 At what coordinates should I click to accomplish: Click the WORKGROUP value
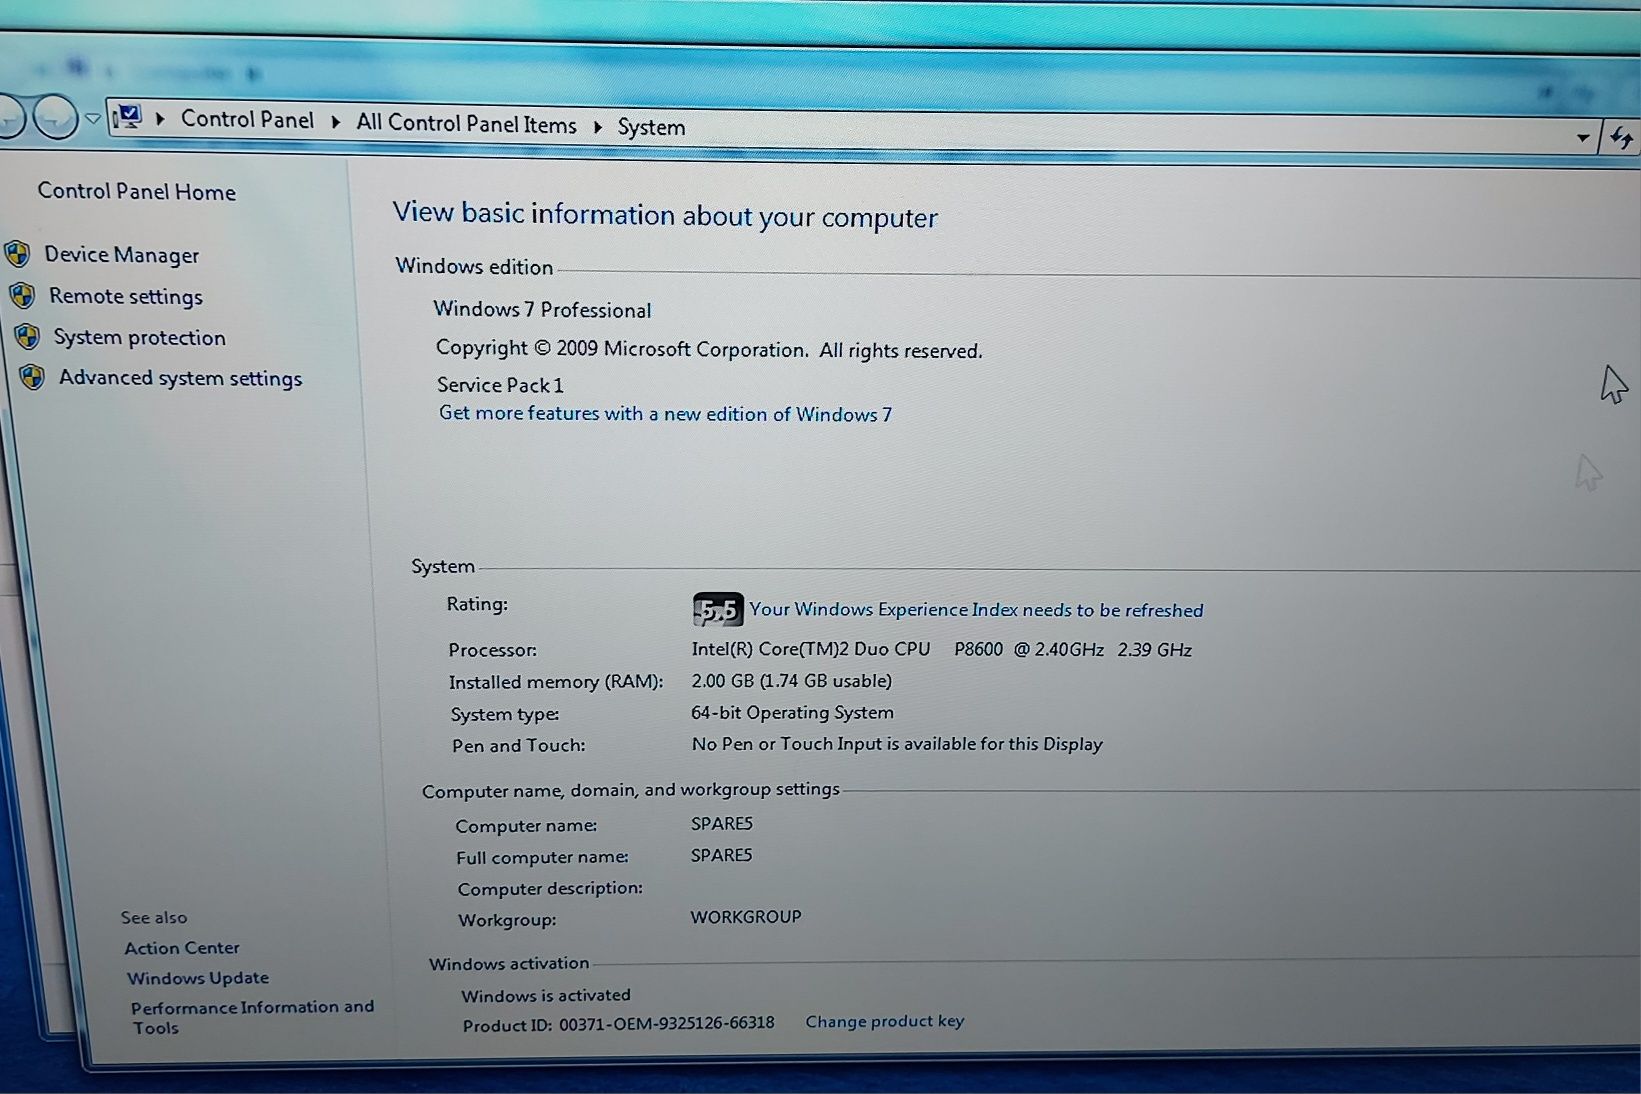pyautogui.click(x=746, y=916)
